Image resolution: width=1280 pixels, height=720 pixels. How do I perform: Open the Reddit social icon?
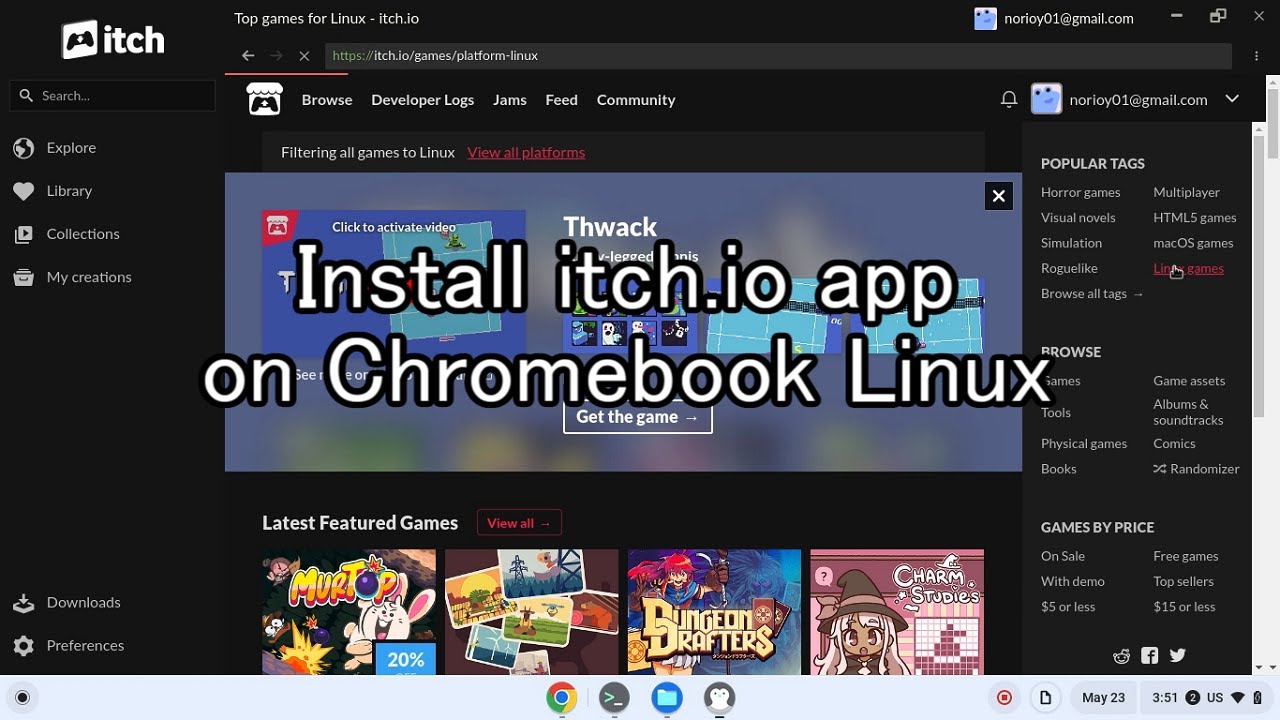[1122, 656]
